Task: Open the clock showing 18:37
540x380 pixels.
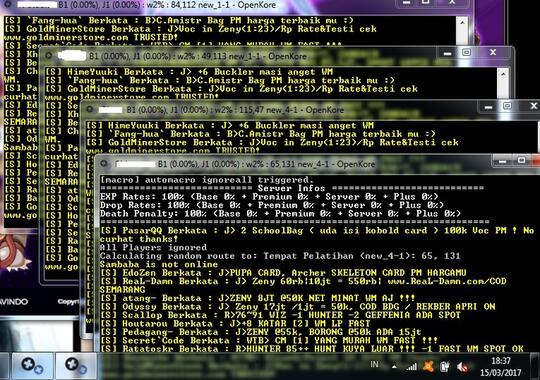Action: click(x=500, y=367)
